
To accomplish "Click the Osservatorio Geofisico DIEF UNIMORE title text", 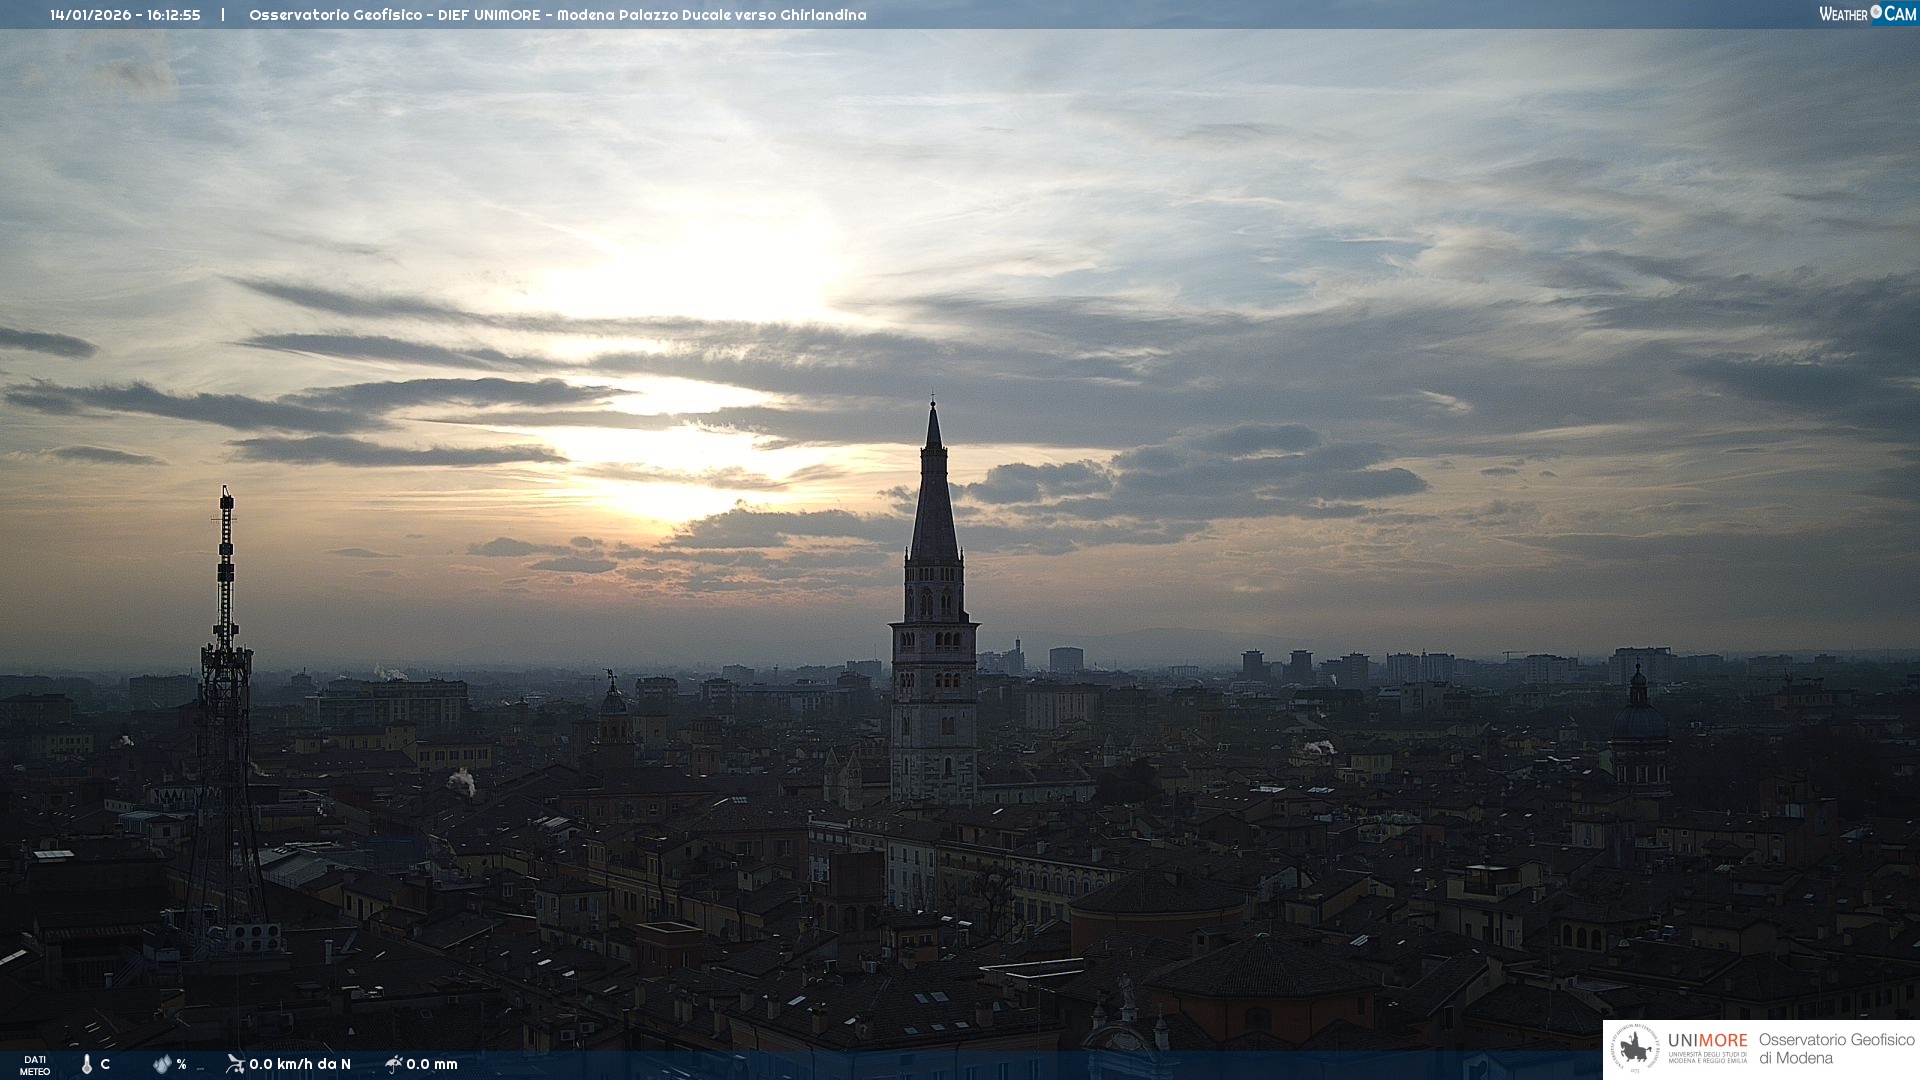I will 557,15.
